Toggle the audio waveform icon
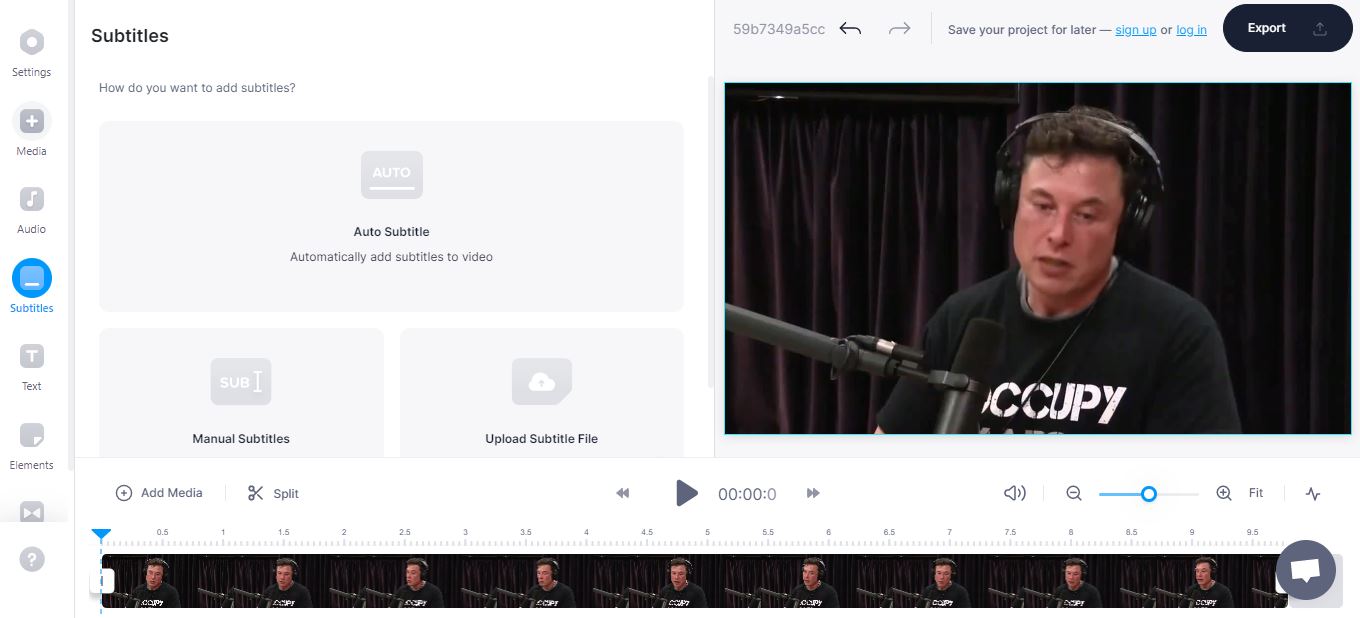 [x=1313, y=493]
